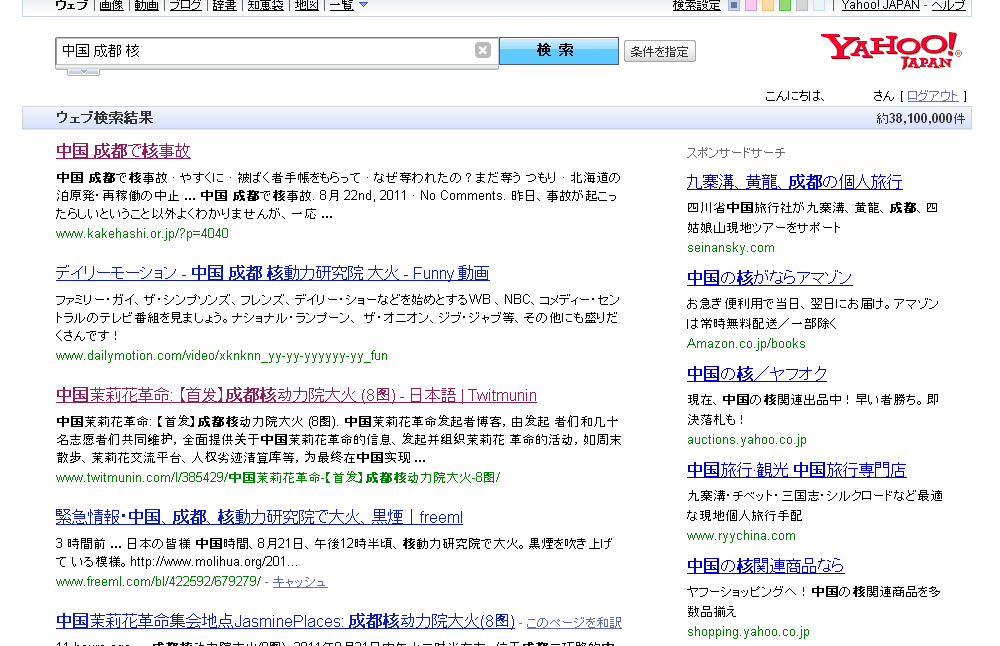The height and width of the screenshot is (646, 1000).
Task: Switch to the 辞書 search tab
Action: (224, 5)
